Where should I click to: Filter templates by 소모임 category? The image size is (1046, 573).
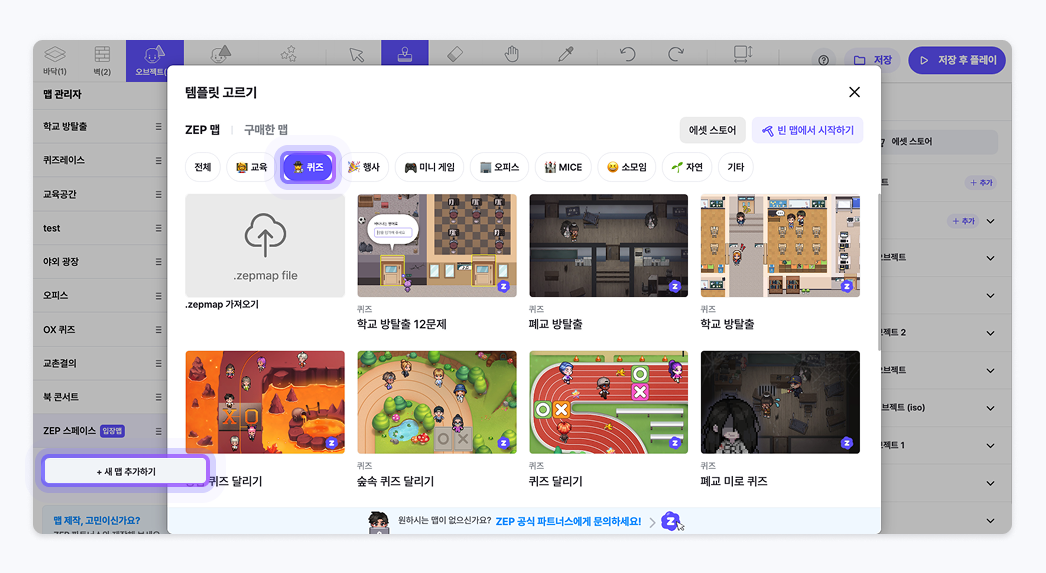627,167
